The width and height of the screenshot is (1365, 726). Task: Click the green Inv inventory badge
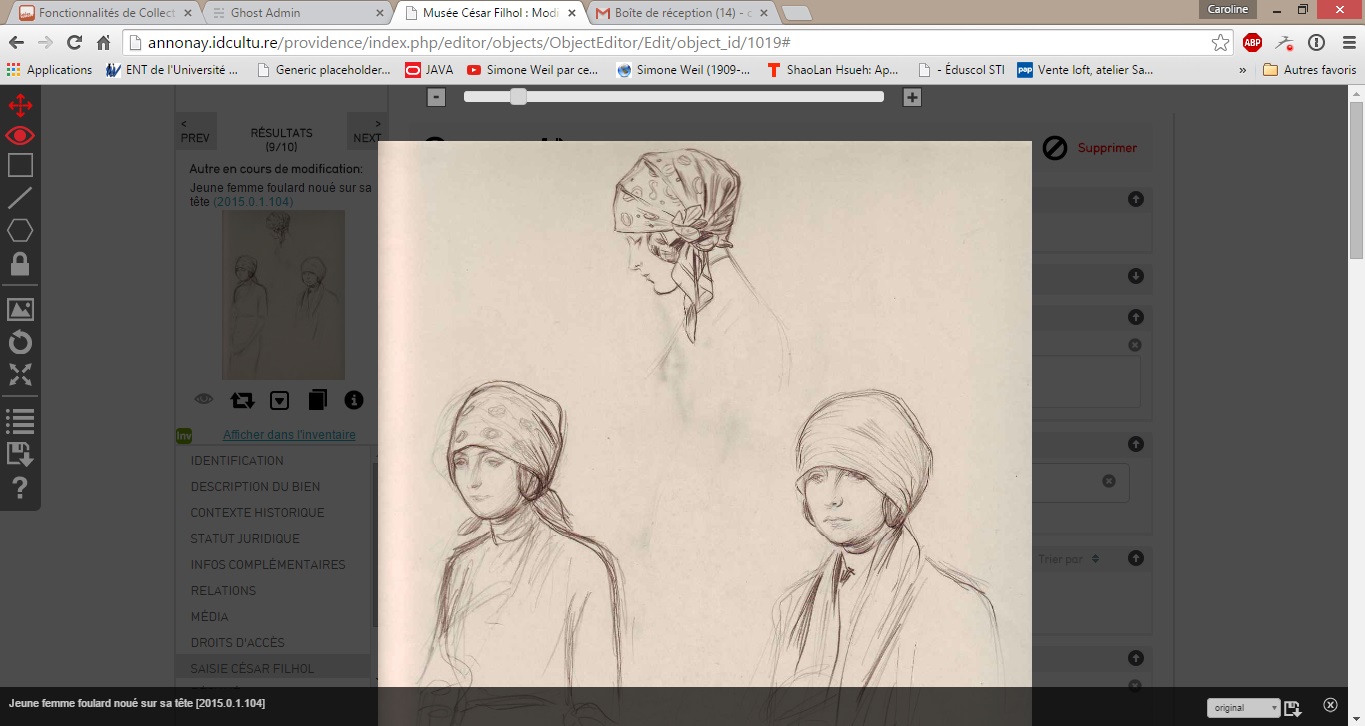click(184, 436)
